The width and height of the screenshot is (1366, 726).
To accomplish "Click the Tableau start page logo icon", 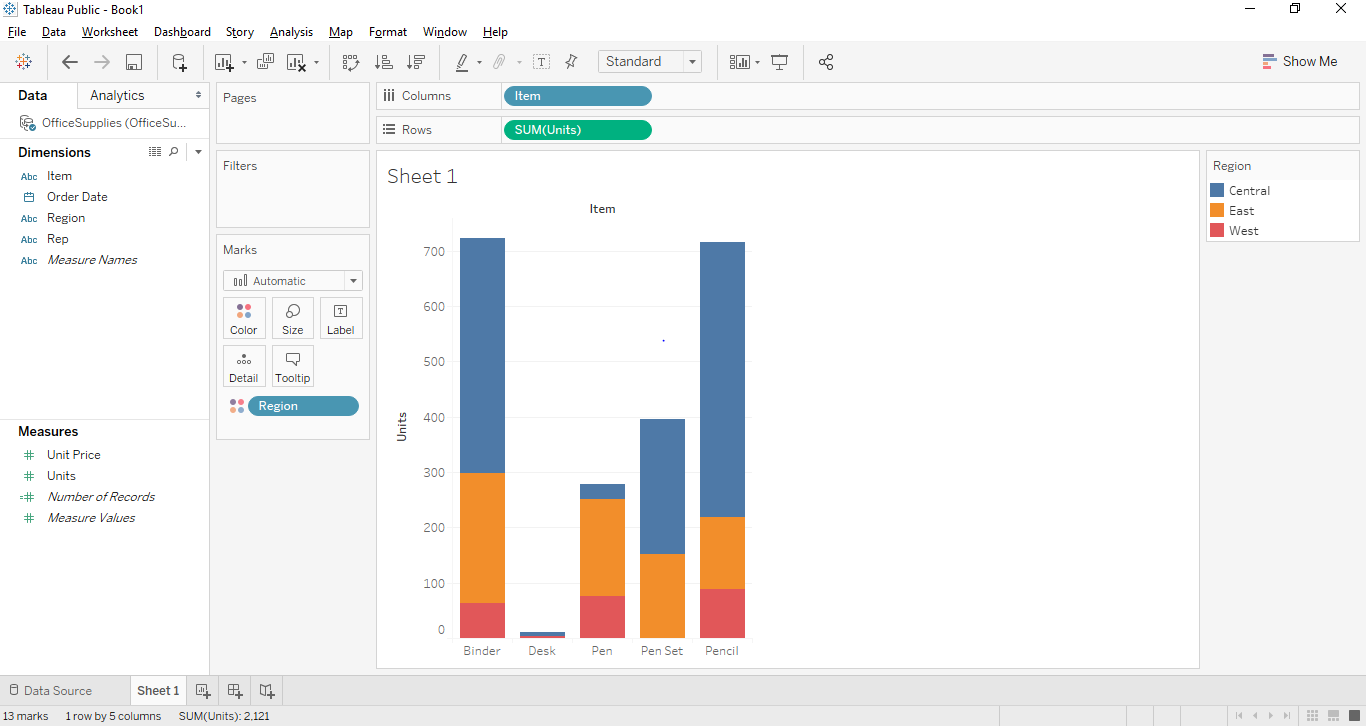I will (x=23, y=62).
